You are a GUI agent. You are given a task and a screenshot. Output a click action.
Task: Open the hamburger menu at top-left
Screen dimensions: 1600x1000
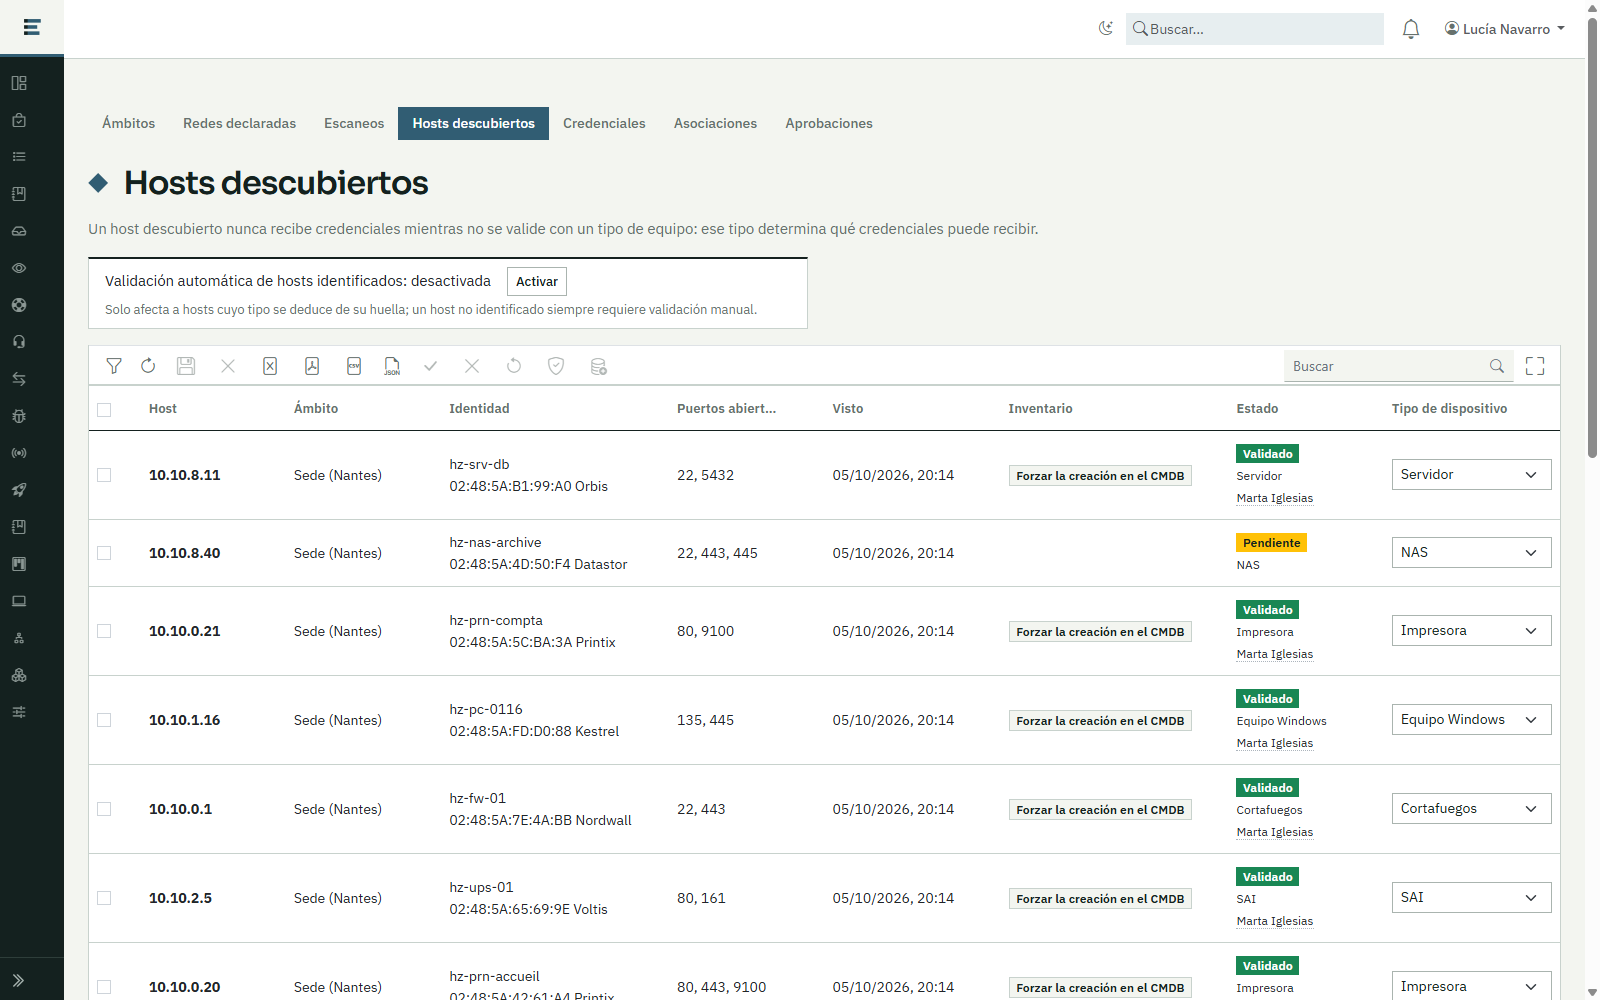pos(32,27)
